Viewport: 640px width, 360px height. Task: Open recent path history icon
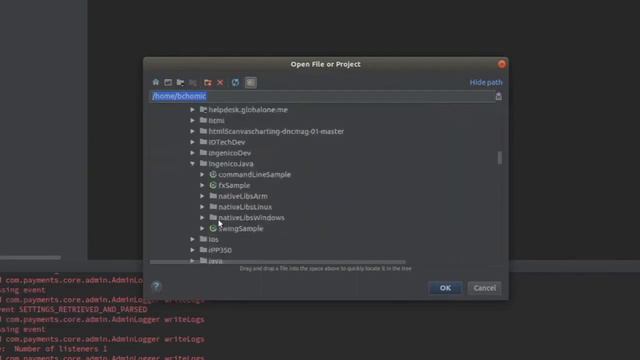[498, 96]
